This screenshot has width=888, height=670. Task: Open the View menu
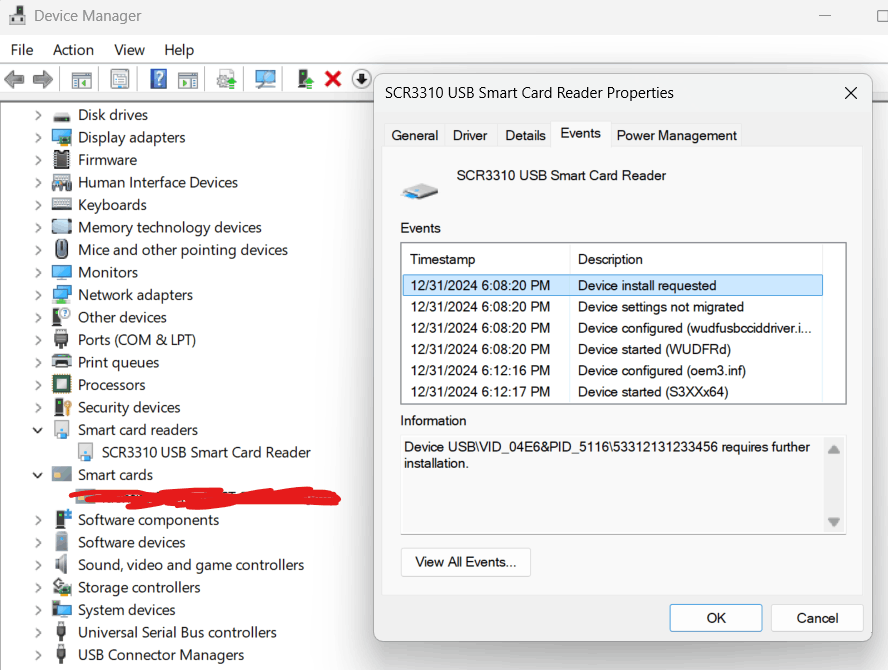(129, 50)
